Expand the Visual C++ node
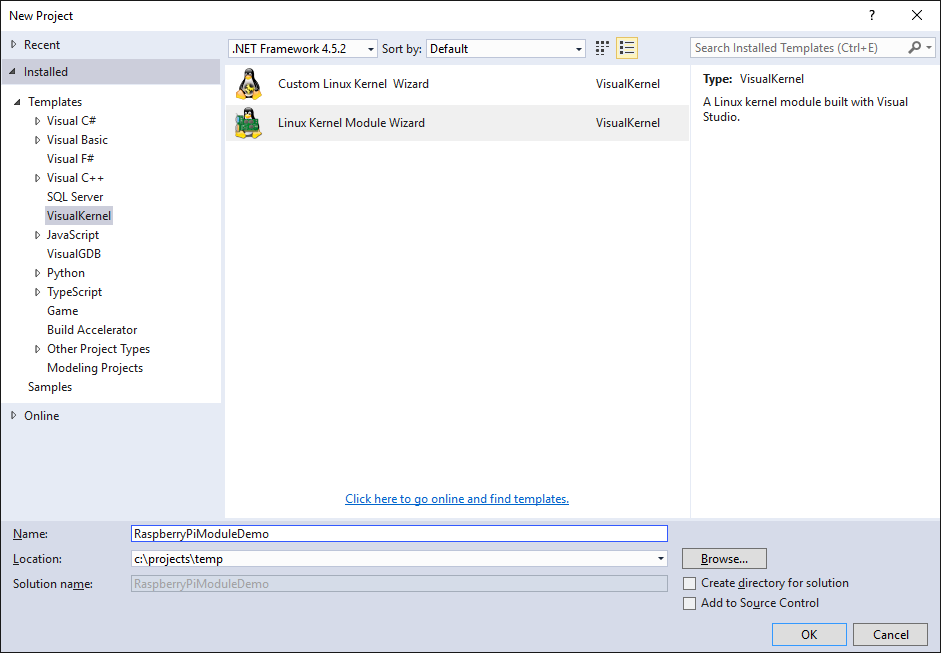The image size is (941, 653). click(x=38, y=178)
